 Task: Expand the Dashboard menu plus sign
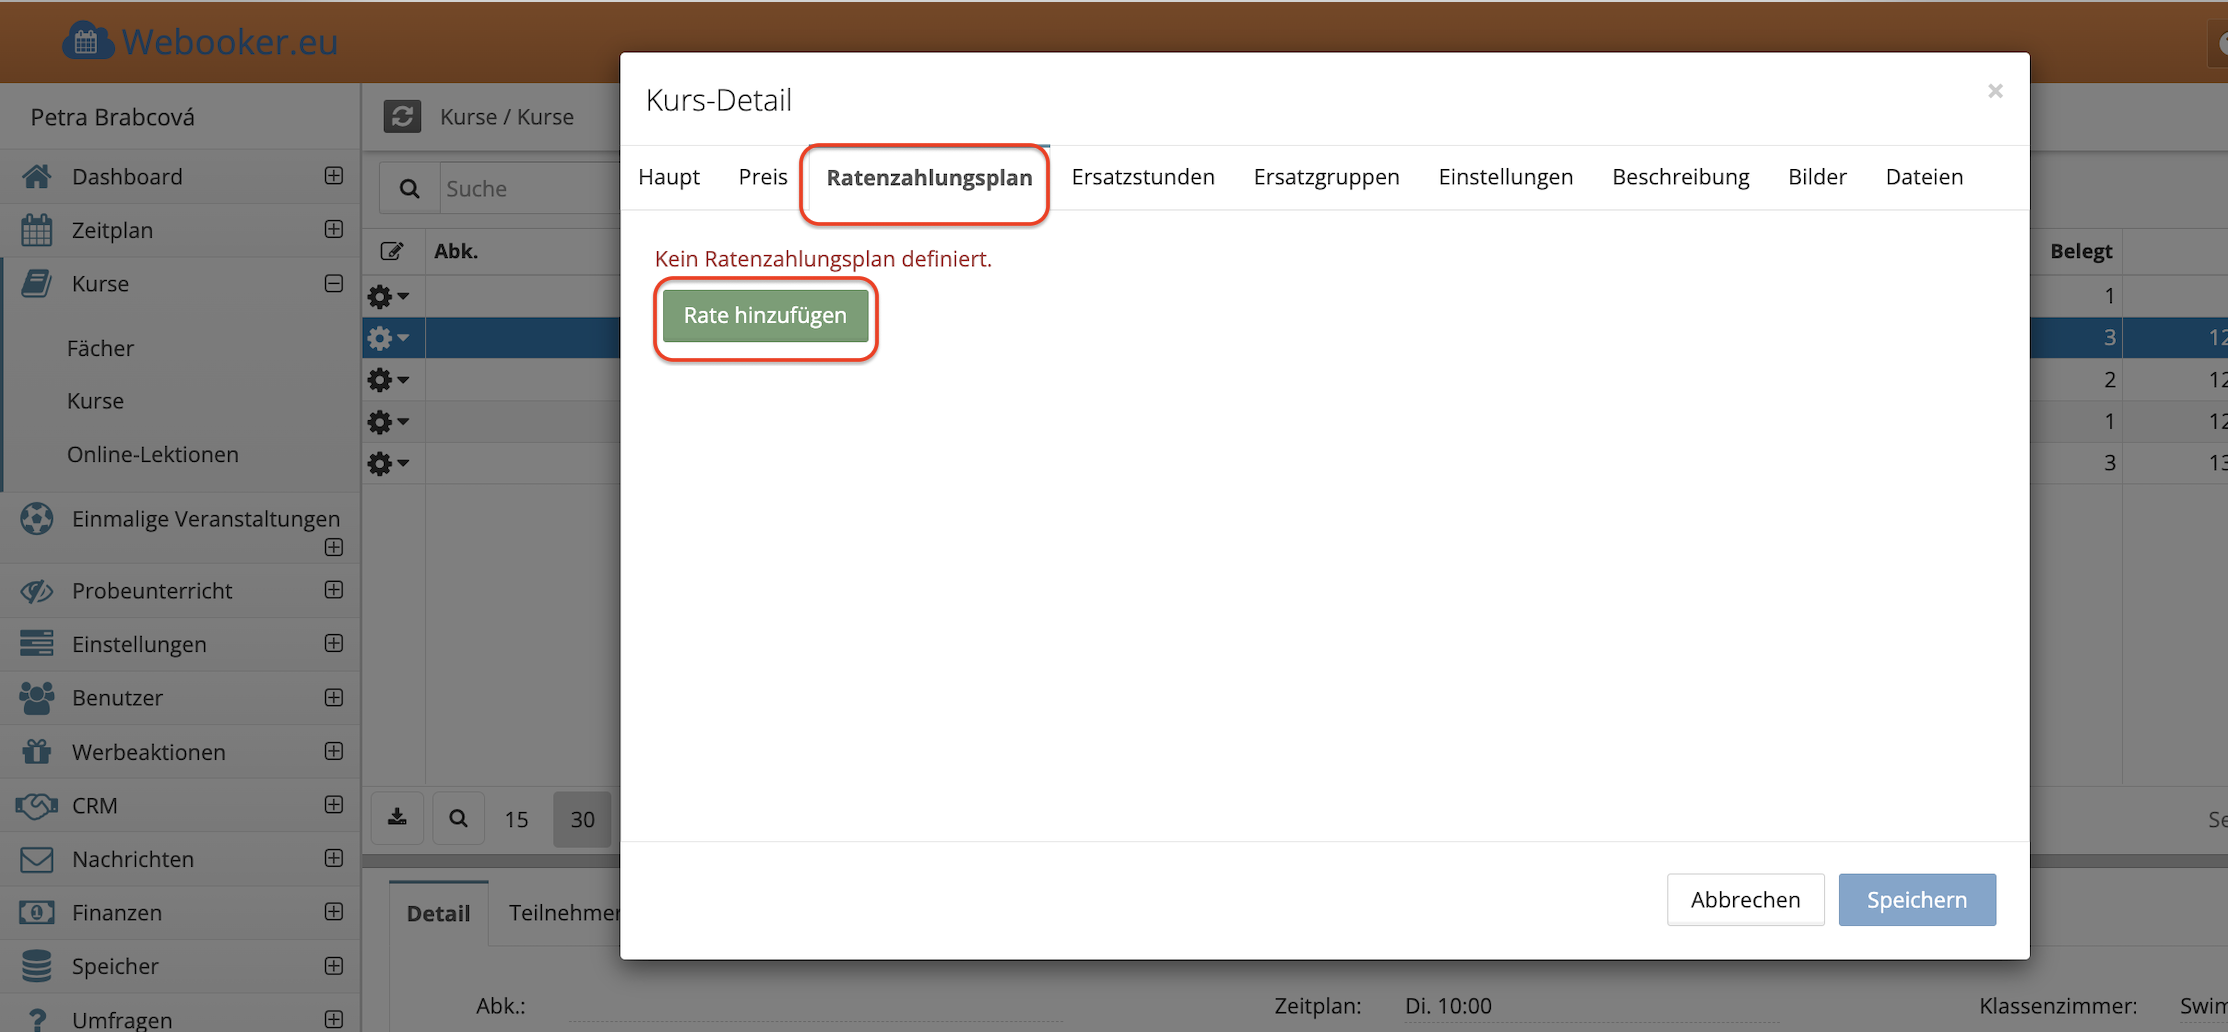334,176
